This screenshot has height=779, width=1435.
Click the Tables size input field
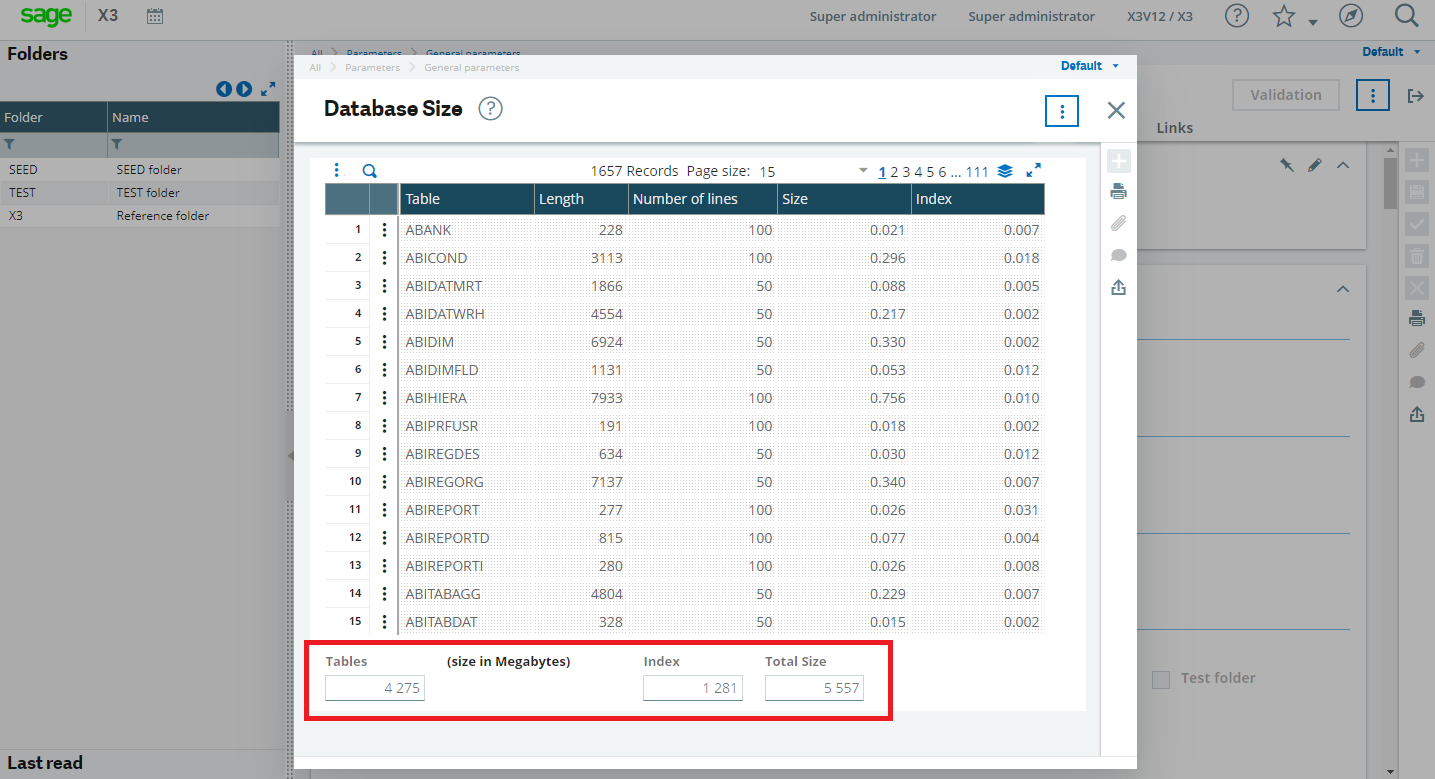374,688
